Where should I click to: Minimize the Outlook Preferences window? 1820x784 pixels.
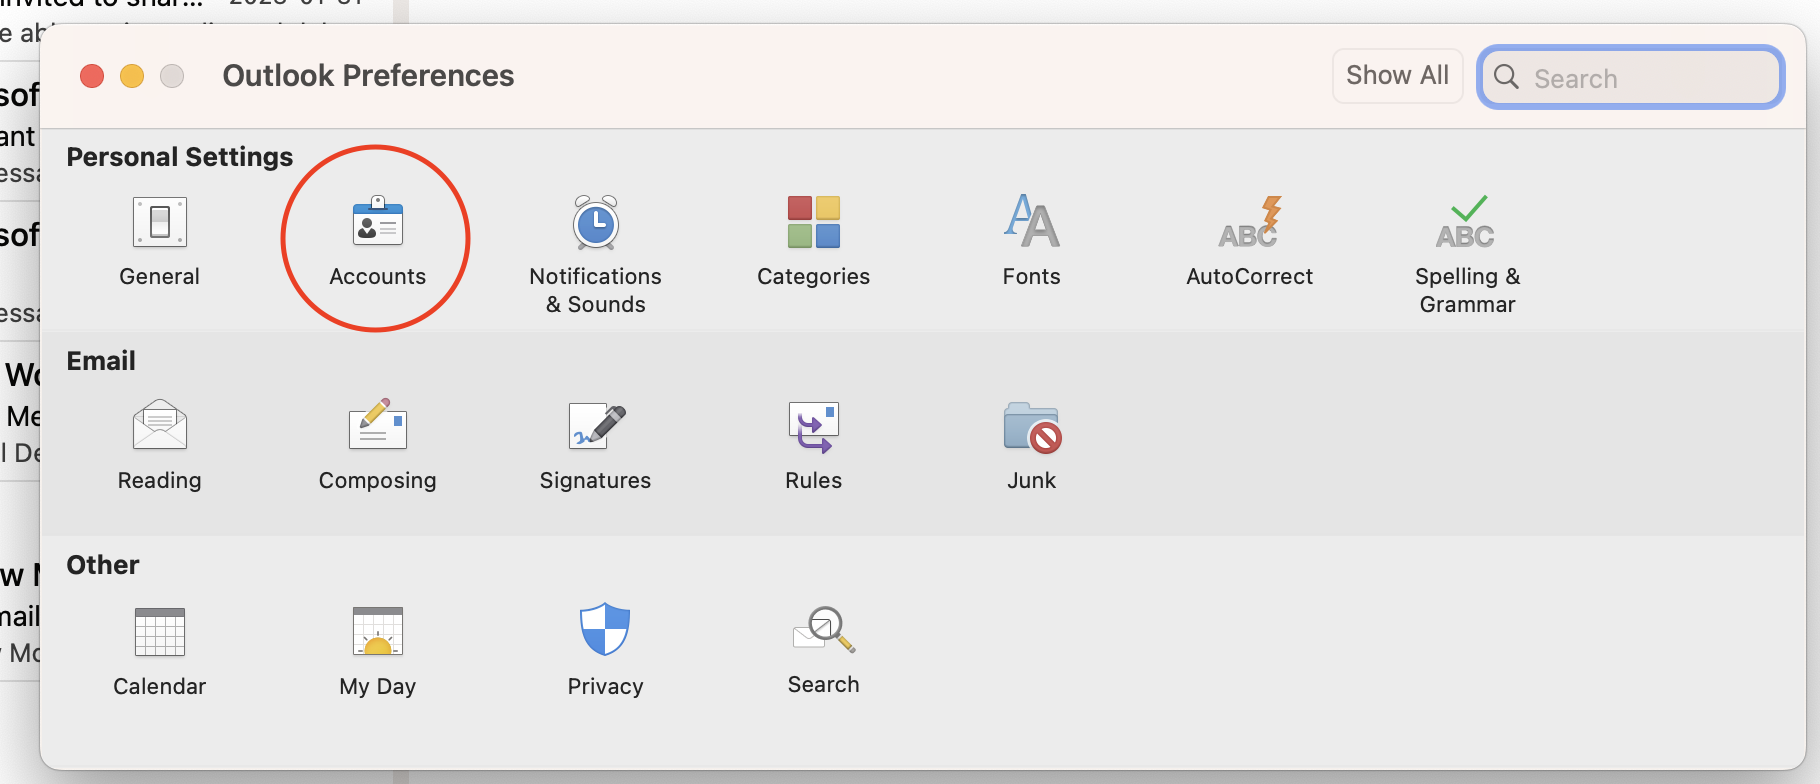pos(132,76)
